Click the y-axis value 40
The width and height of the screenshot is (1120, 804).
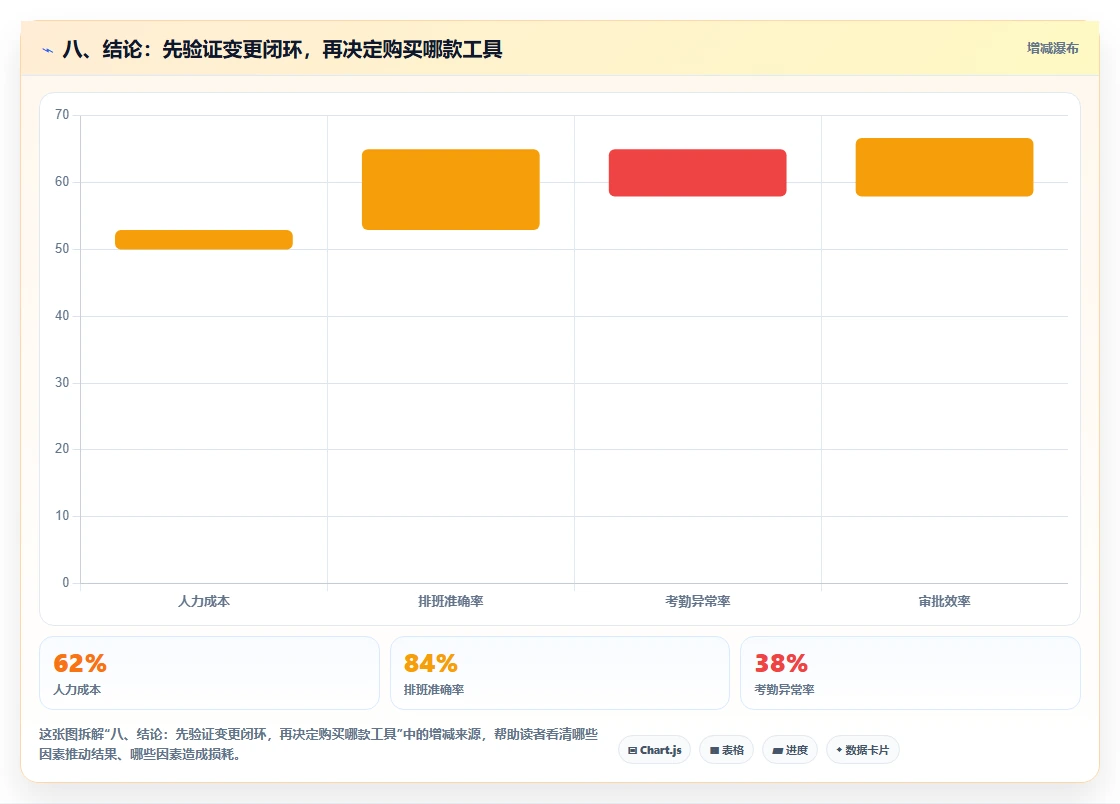62,315
